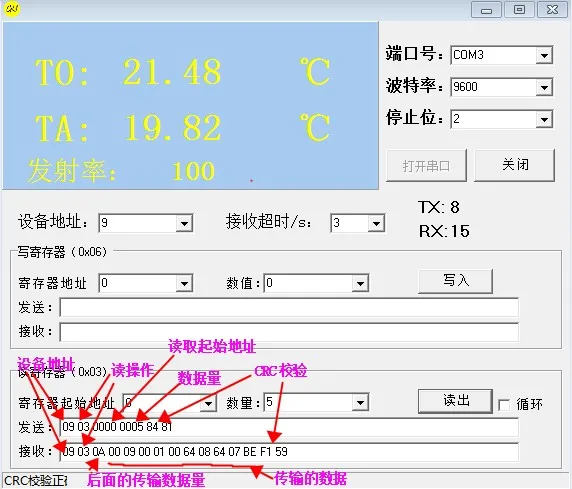Click the CRC校验正确 status bar text
The image size is (572, 489).
click(36, 481)
